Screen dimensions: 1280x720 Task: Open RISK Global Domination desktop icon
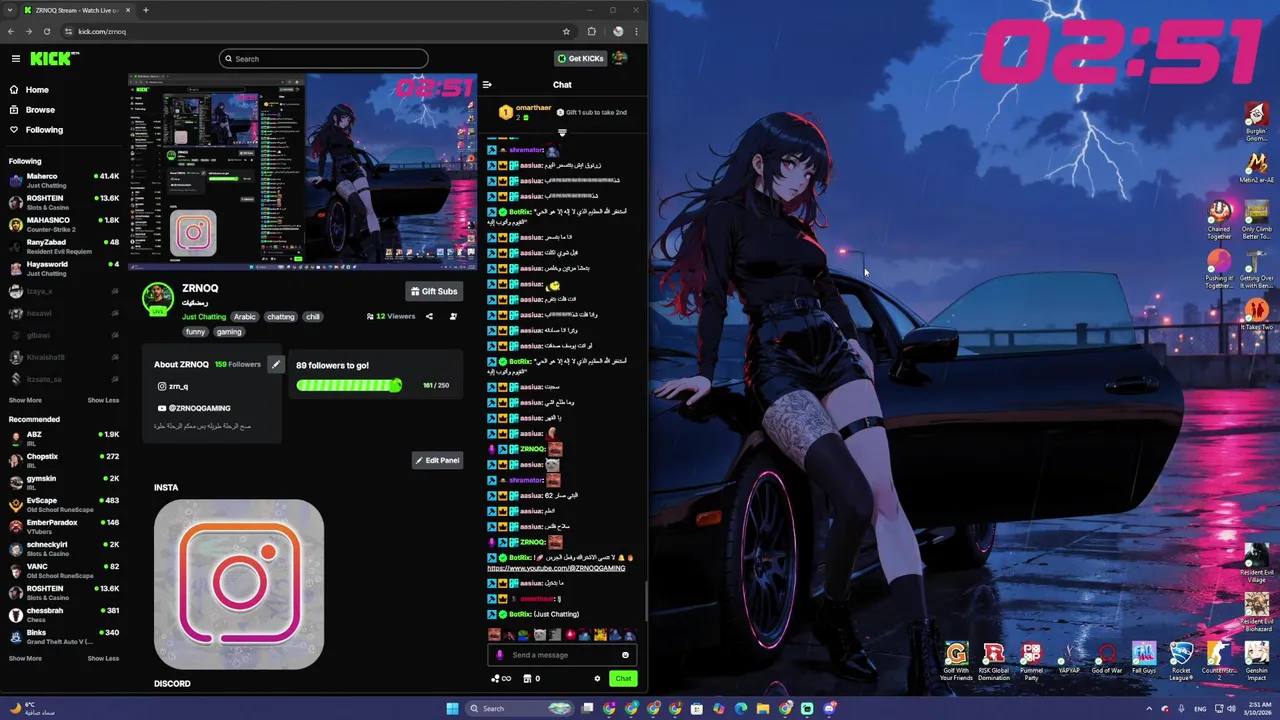pos(993,661)
